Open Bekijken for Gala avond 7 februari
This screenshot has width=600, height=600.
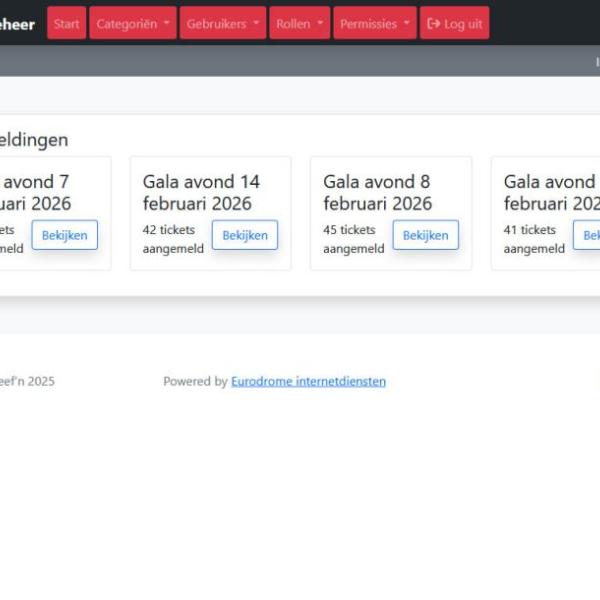pos(64,235)
